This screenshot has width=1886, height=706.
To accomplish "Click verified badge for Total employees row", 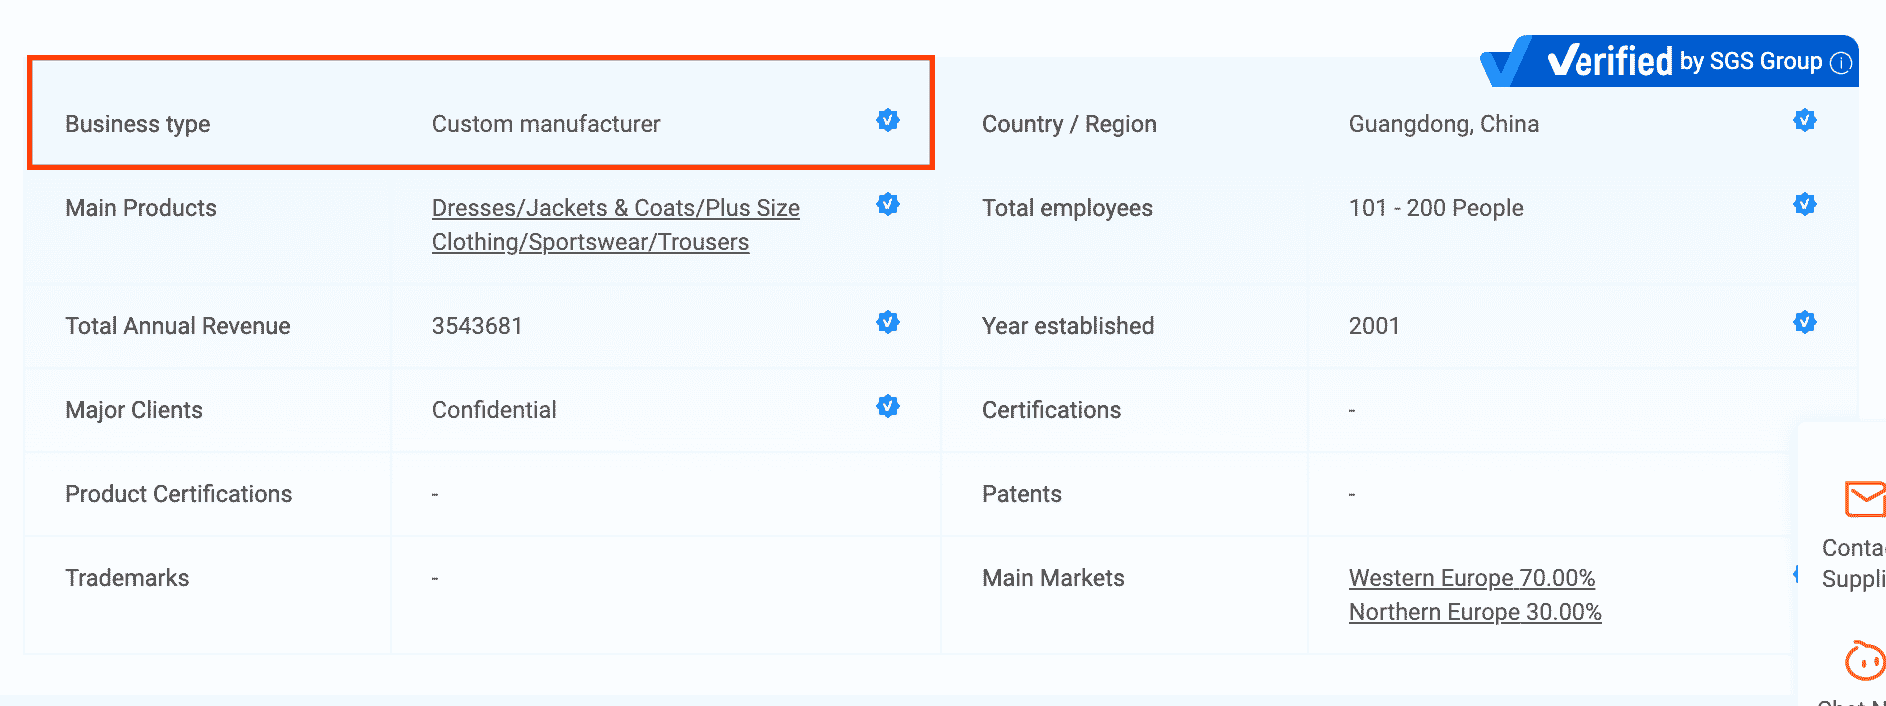I will 1804,205.
